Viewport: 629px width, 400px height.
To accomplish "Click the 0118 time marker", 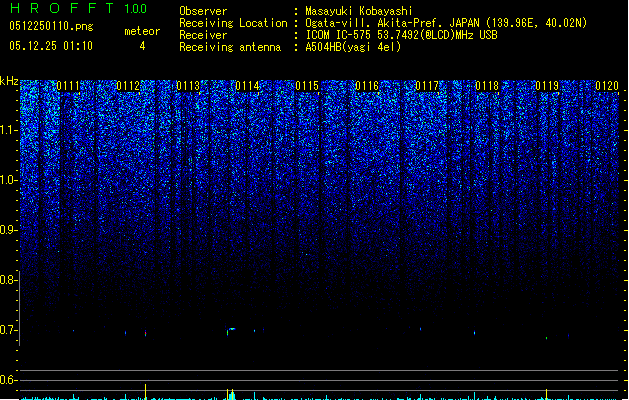I will click(x=487, y=86).
